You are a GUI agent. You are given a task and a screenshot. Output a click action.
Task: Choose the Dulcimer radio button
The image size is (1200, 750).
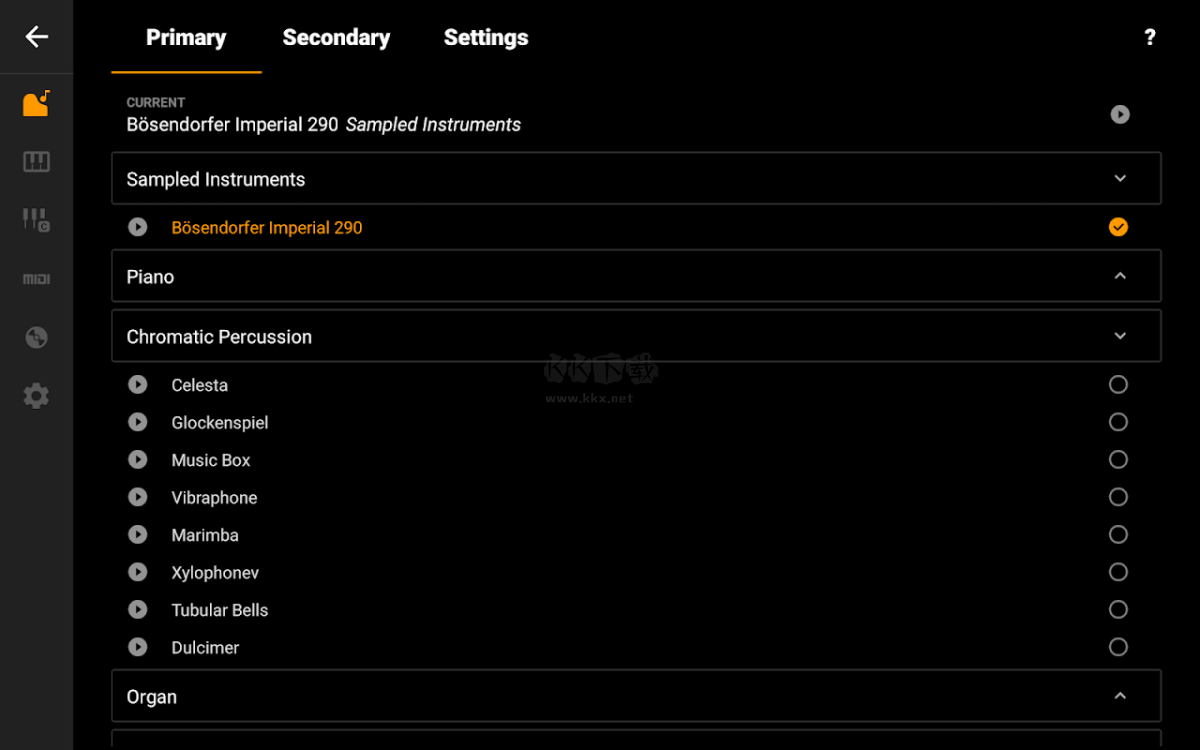point(1118,647)
